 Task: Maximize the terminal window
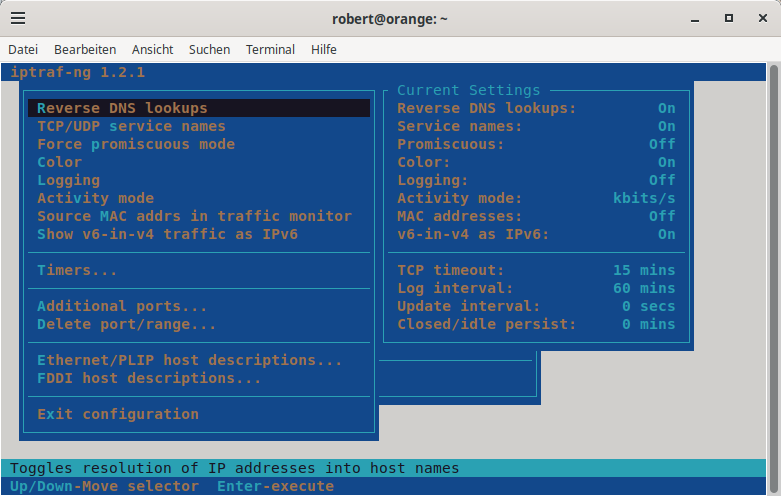729,18
